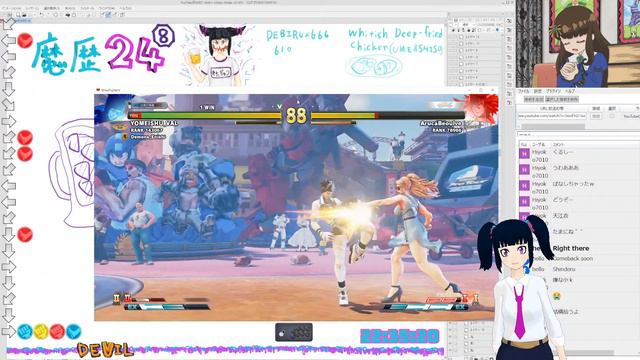Click the purple H avatar beside どうぞー
Screen dimensions: 640x360
pyautogui.click(x=524, y=202)
